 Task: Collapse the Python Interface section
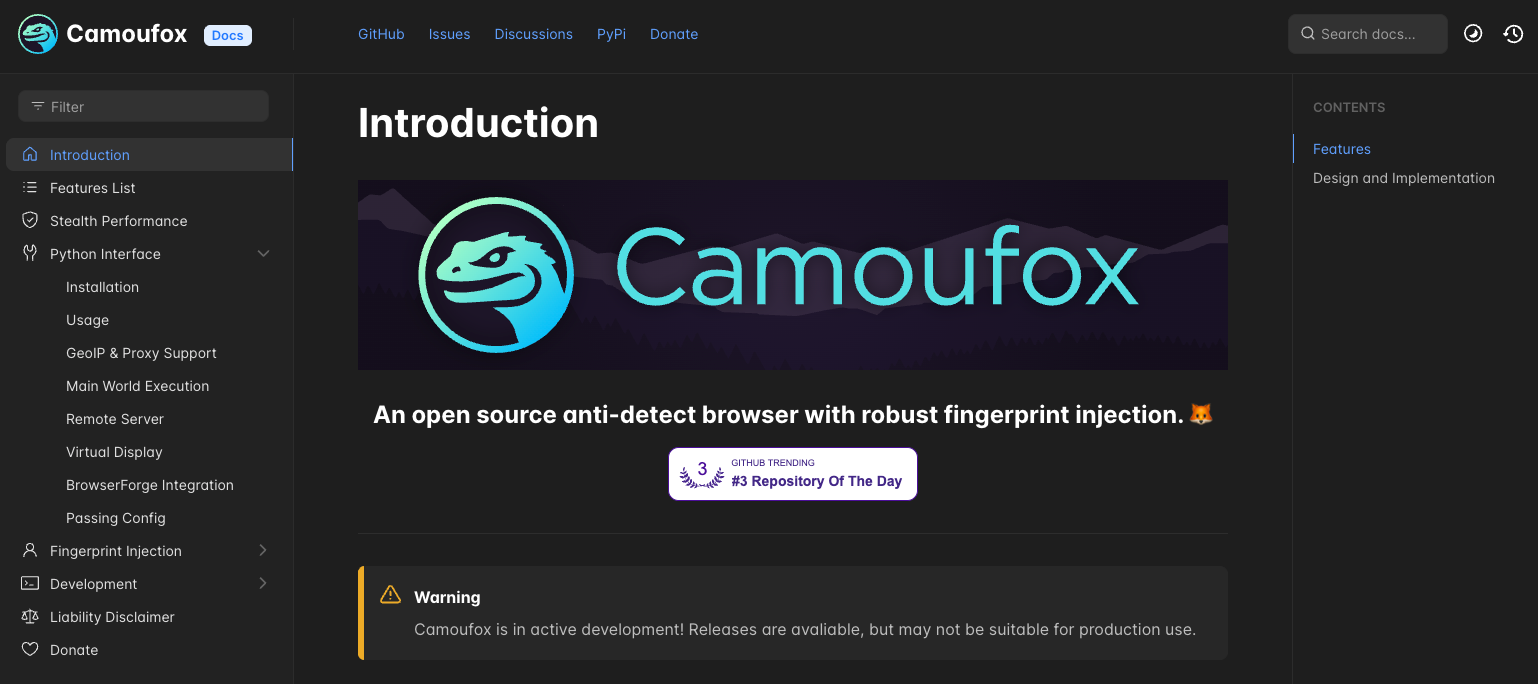pyautogui.click(x=263, y=253)
